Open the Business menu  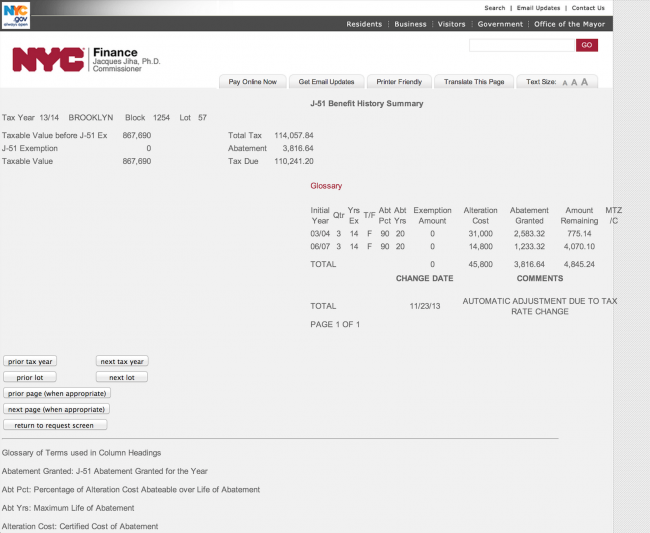410,24
